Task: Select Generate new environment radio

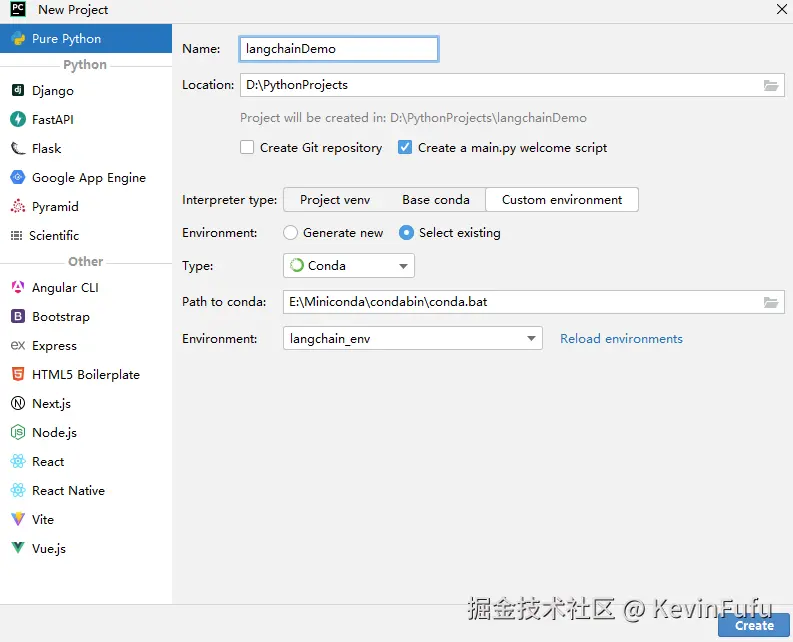Action: point(290,233)
